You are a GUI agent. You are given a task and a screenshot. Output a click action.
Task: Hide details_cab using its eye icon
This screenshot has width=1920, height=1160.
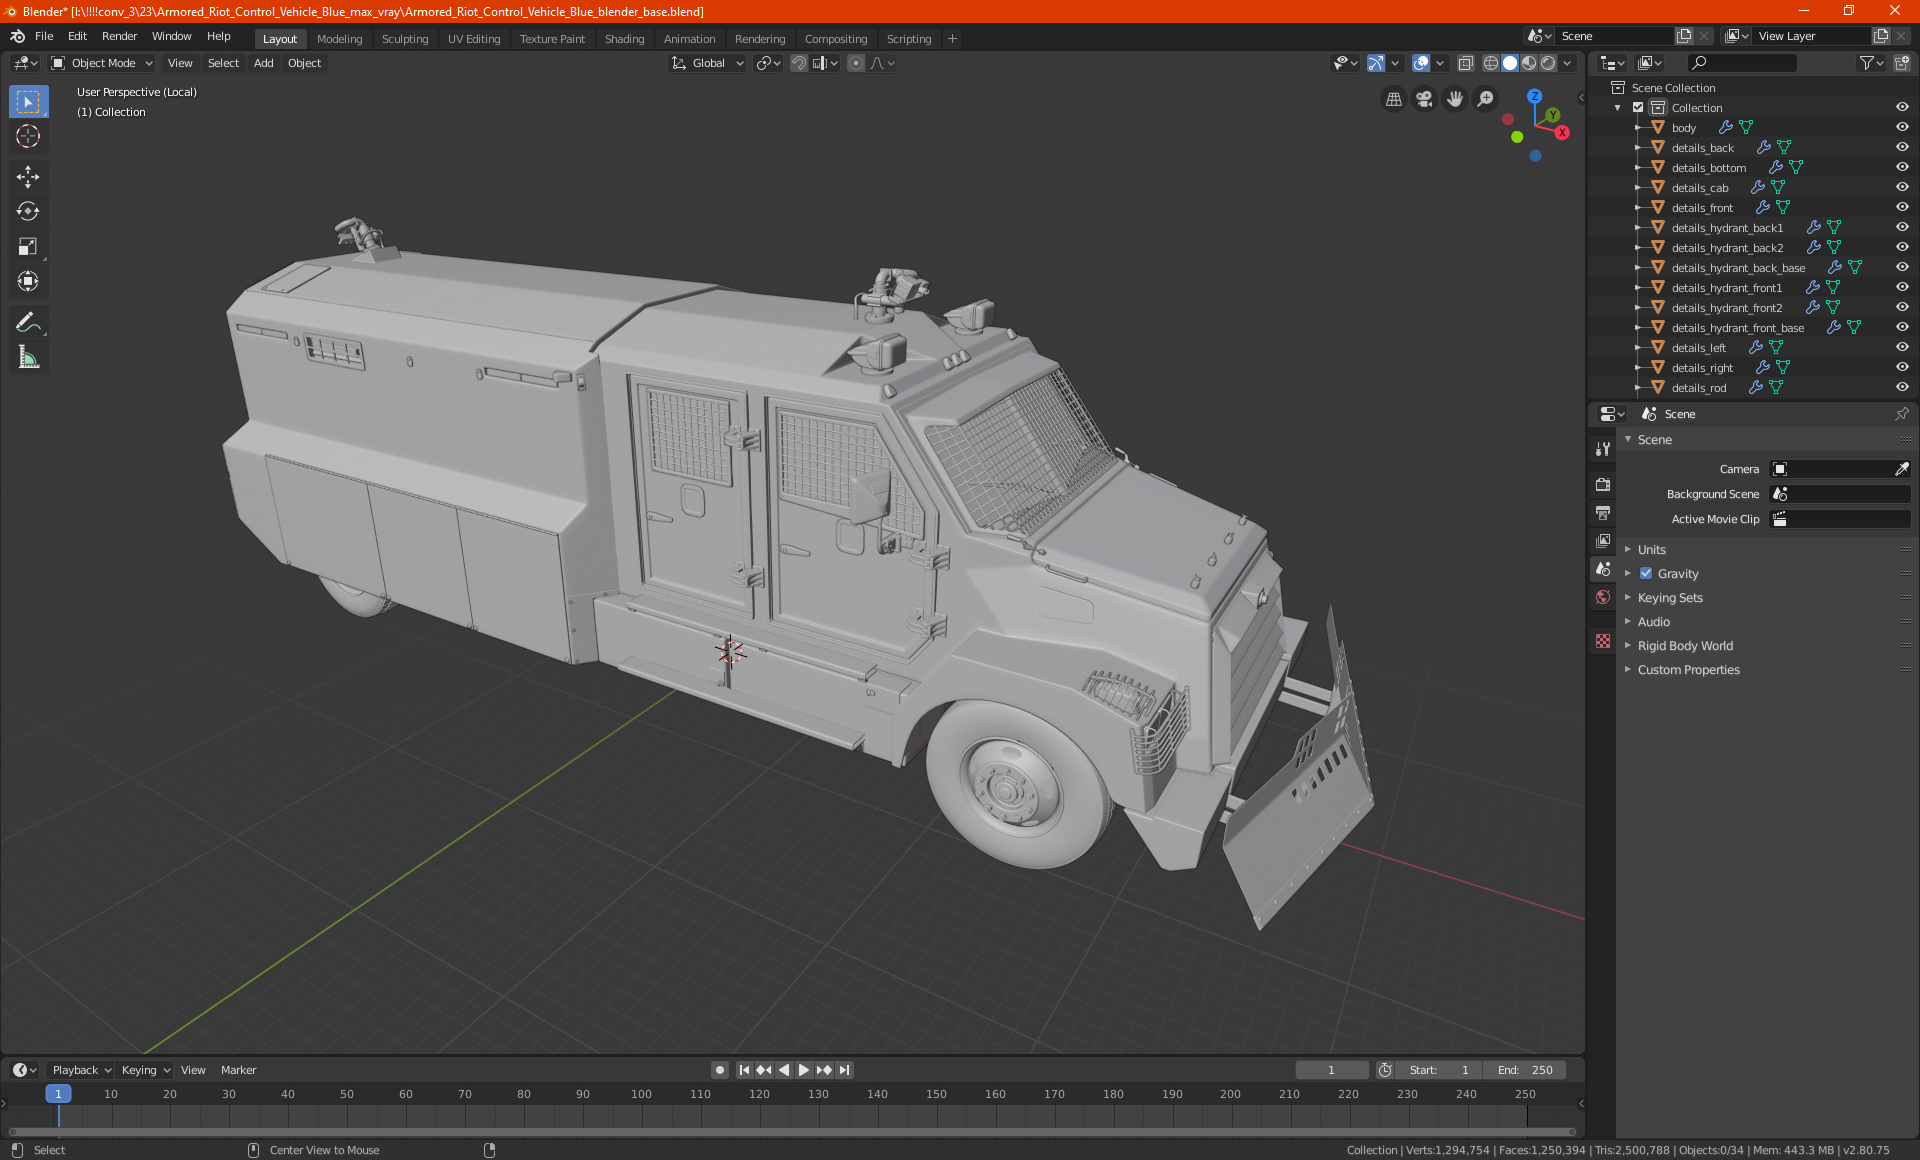click(x=1902, y=188)
